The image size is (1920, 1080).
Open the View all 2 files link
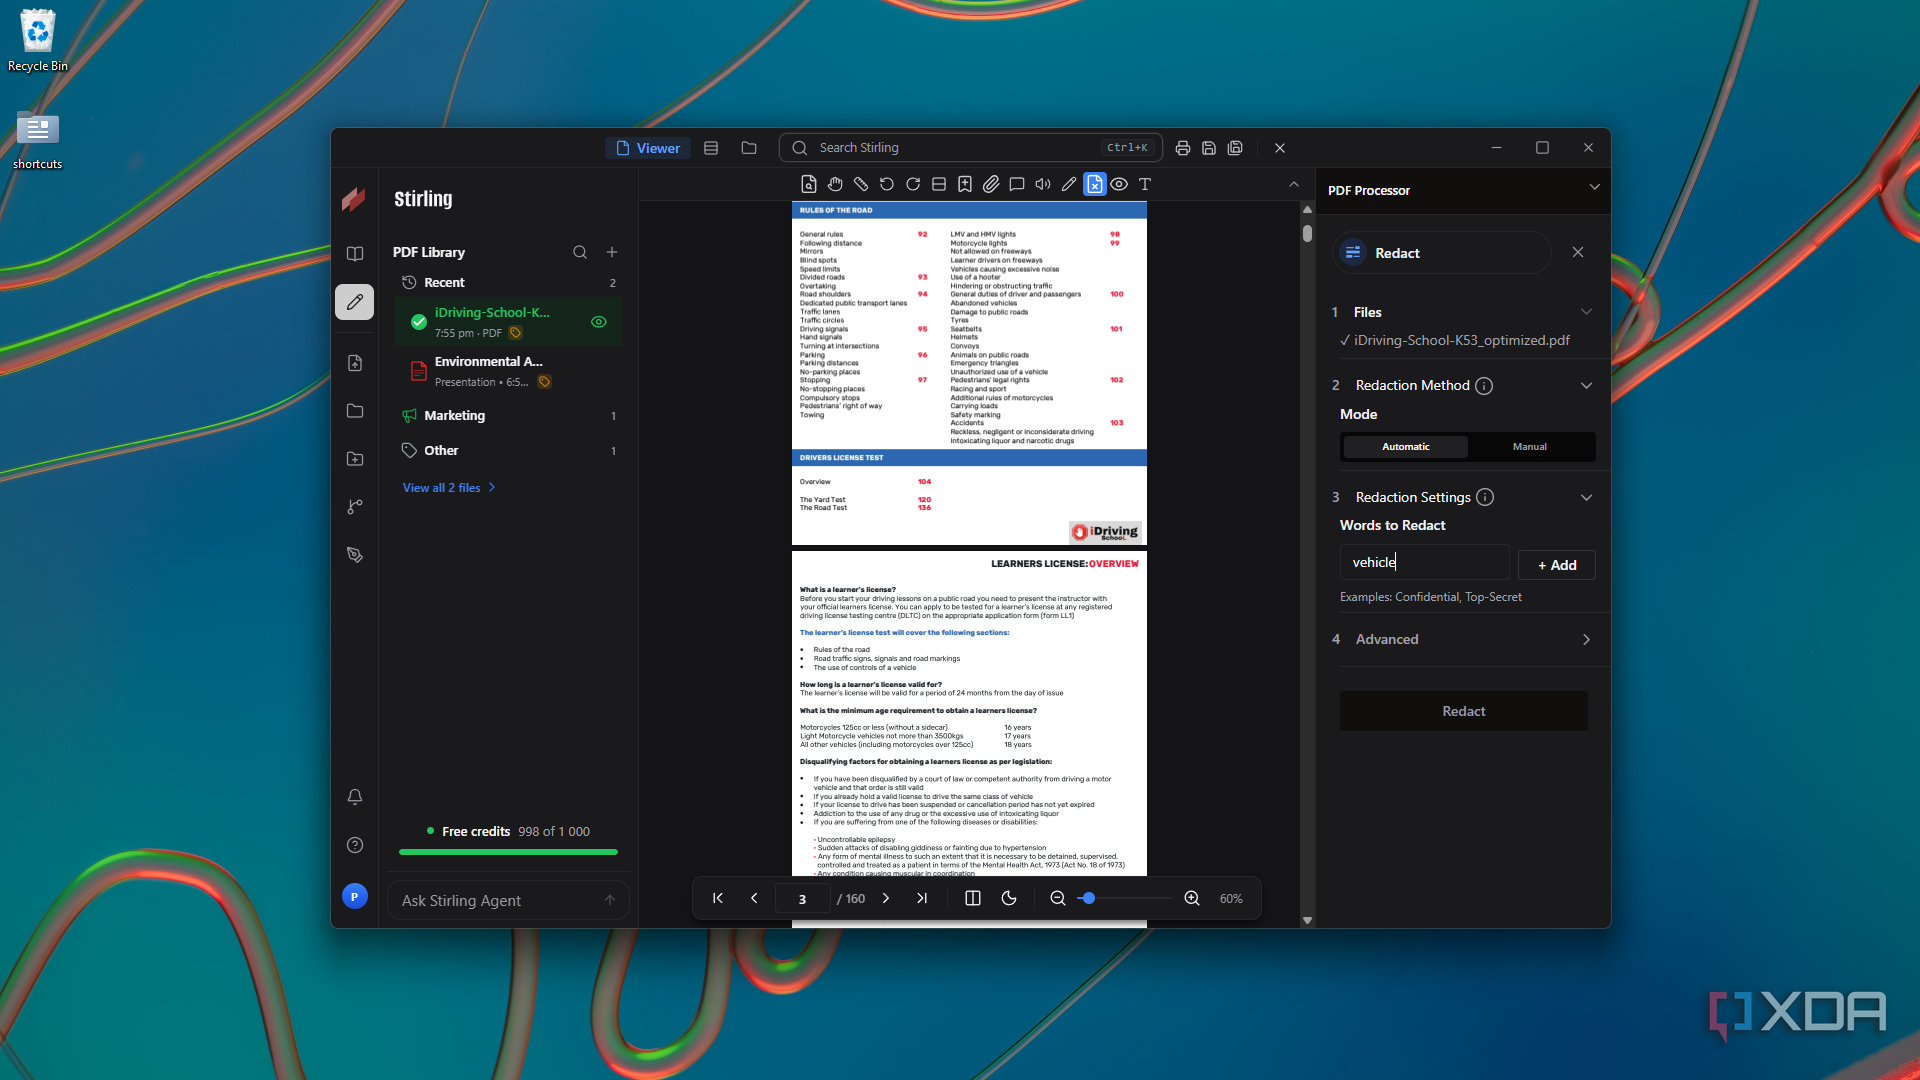pos(449,488)
